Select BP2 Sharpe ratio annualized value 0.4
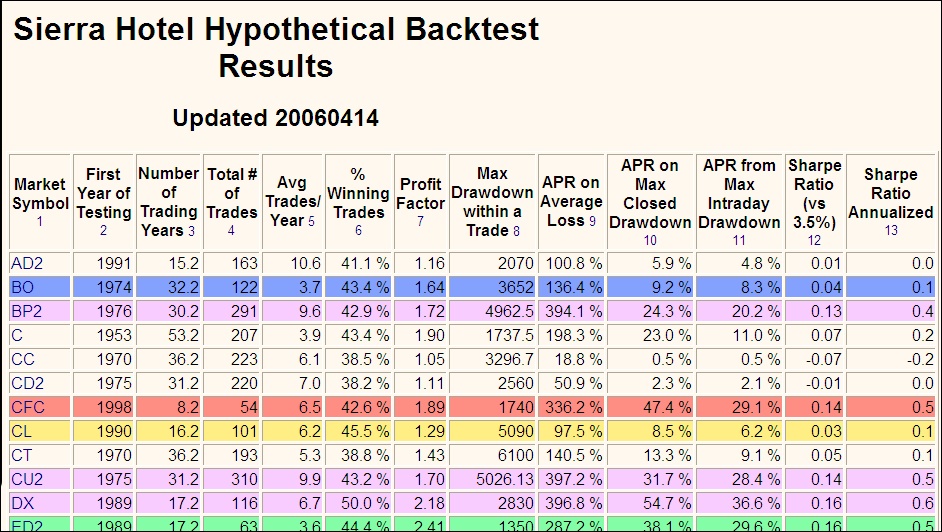The width and height of the screenshot is (942, 532). (923, 311)
